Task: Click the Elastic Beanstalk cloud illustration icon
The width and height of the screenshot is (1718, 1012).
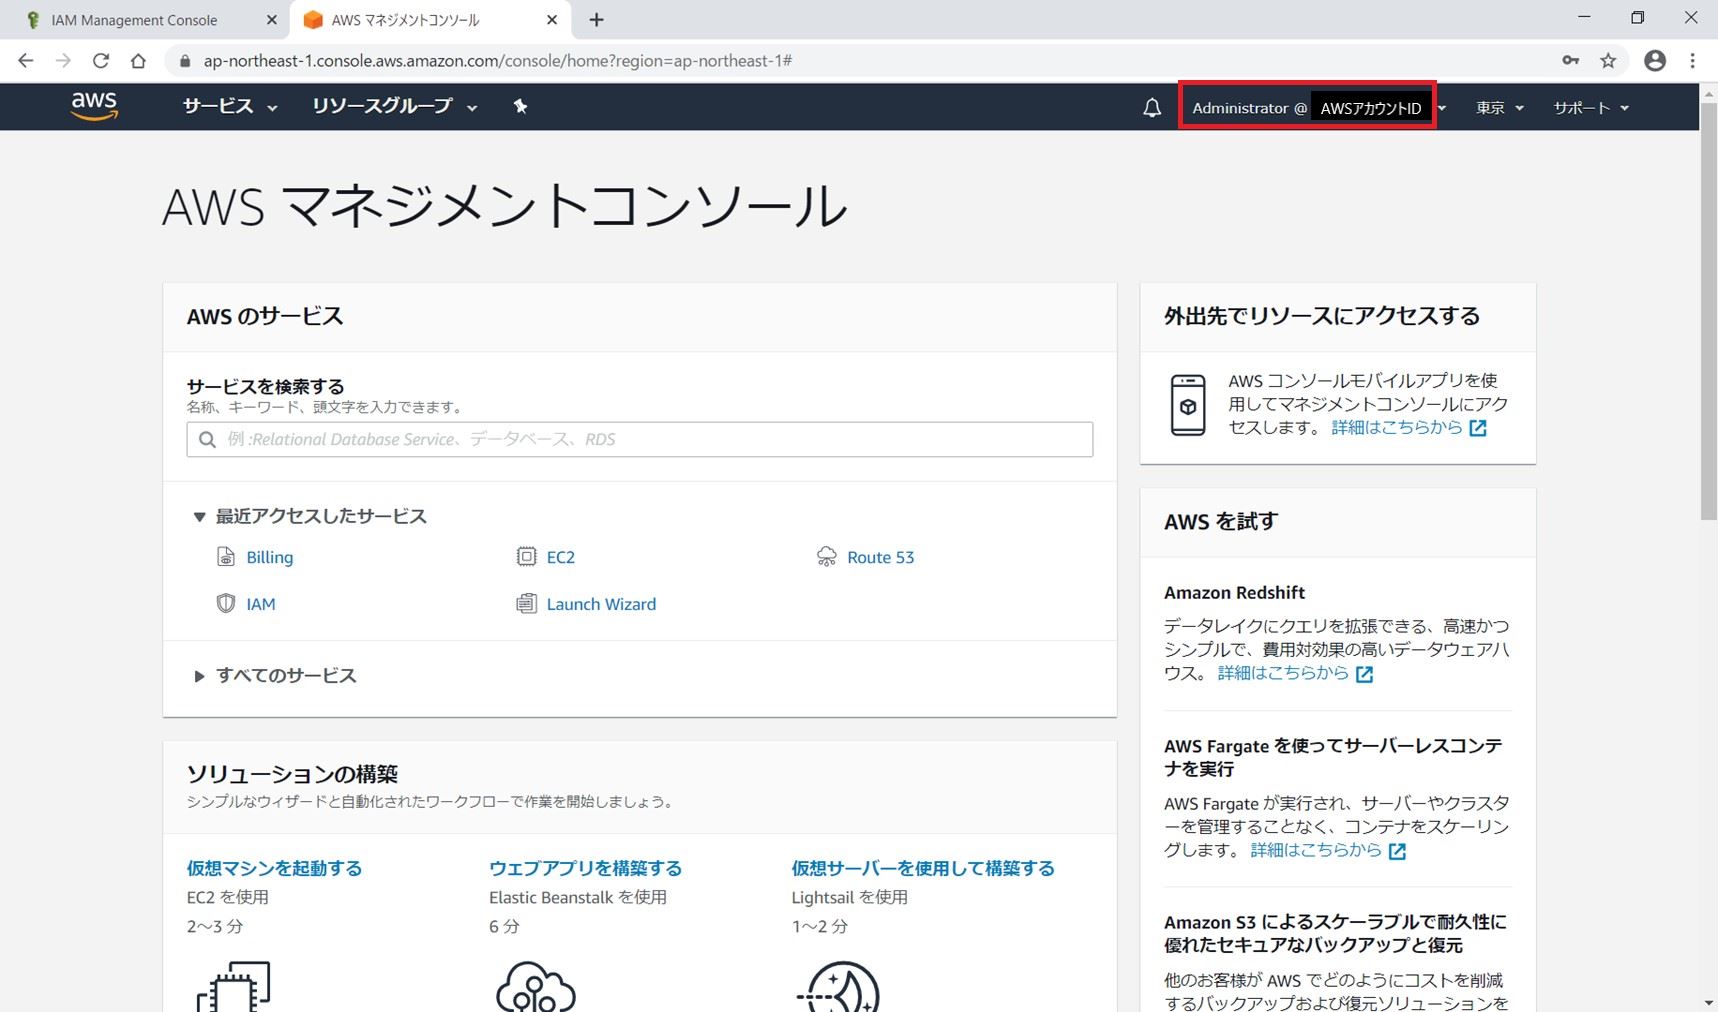Action: click(536, 986)
